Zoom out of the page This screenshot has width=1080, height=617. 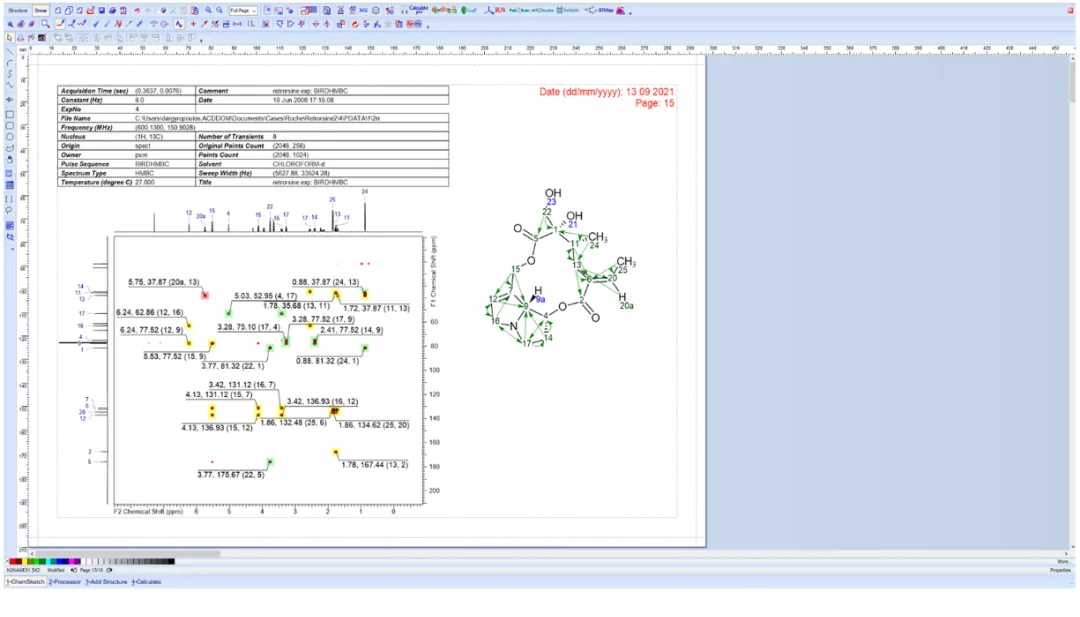[x=219, y=10]
